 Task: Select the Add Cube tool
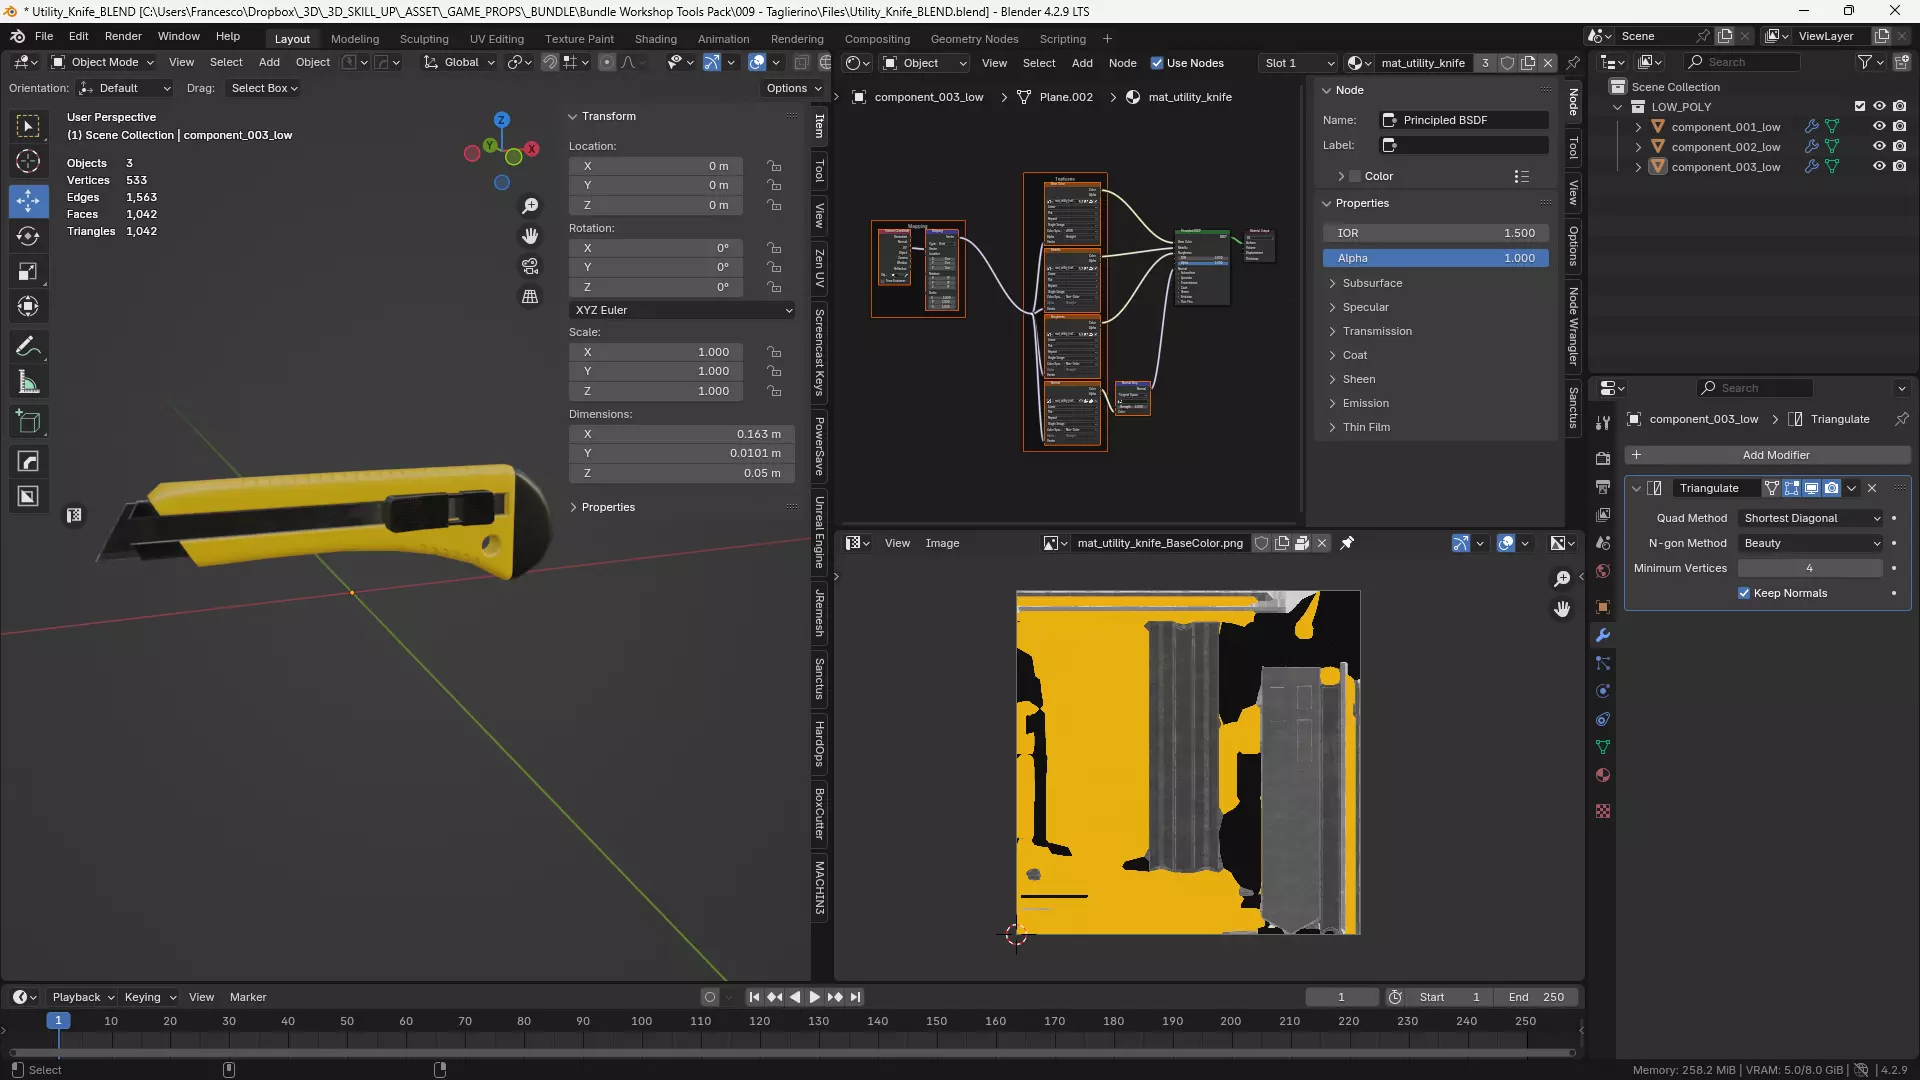click(x=28, y=422)
